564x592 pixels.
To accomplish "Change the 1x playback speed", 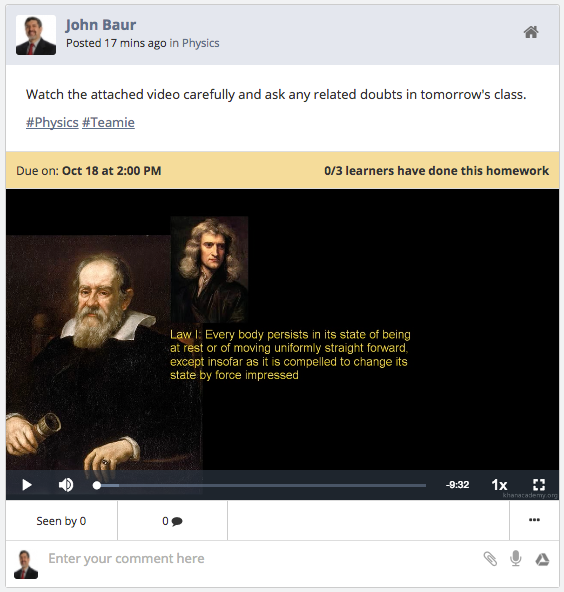I will (x=499, y=485).
